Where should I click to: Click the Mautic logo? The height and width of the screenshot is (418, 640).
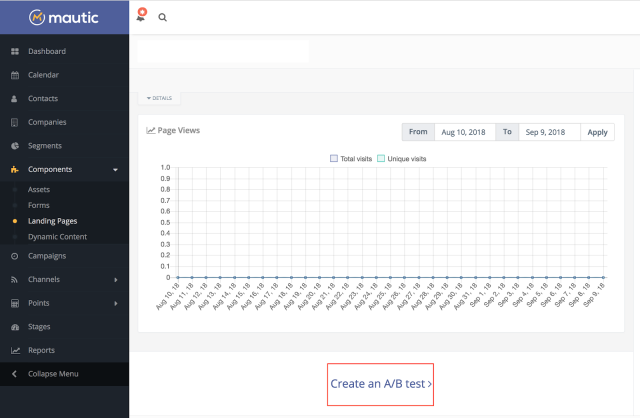tap(64, 18)
